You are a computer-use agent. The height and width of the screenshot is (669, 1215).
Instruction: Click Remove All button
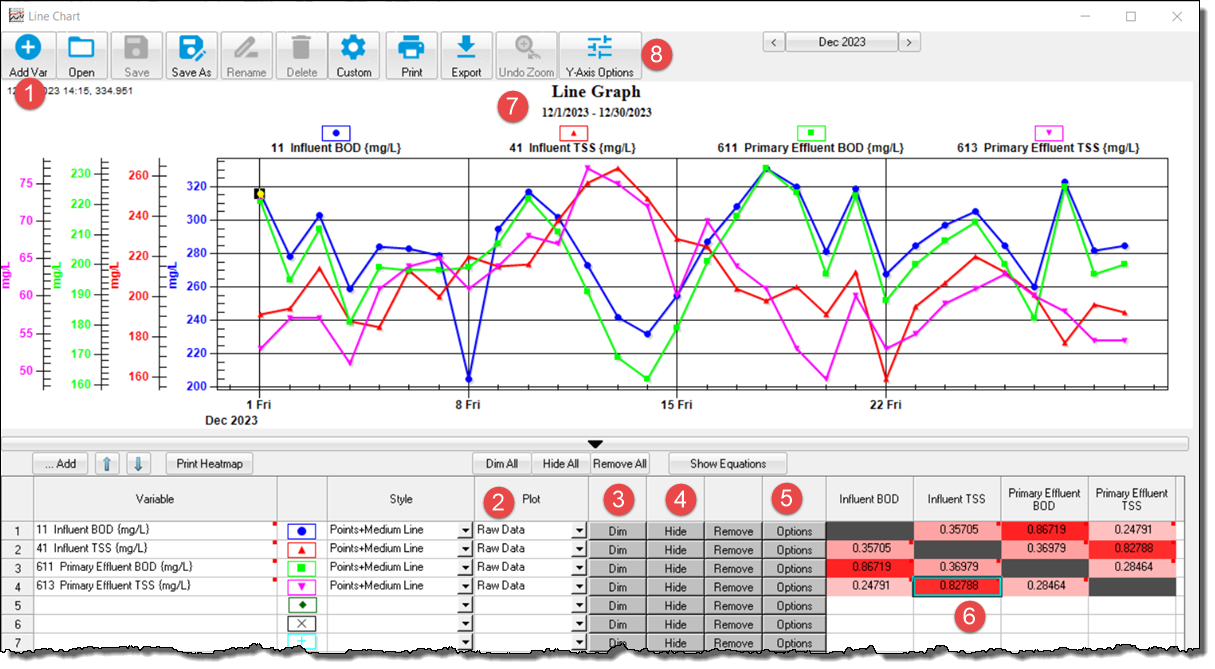tap(619, 463)
